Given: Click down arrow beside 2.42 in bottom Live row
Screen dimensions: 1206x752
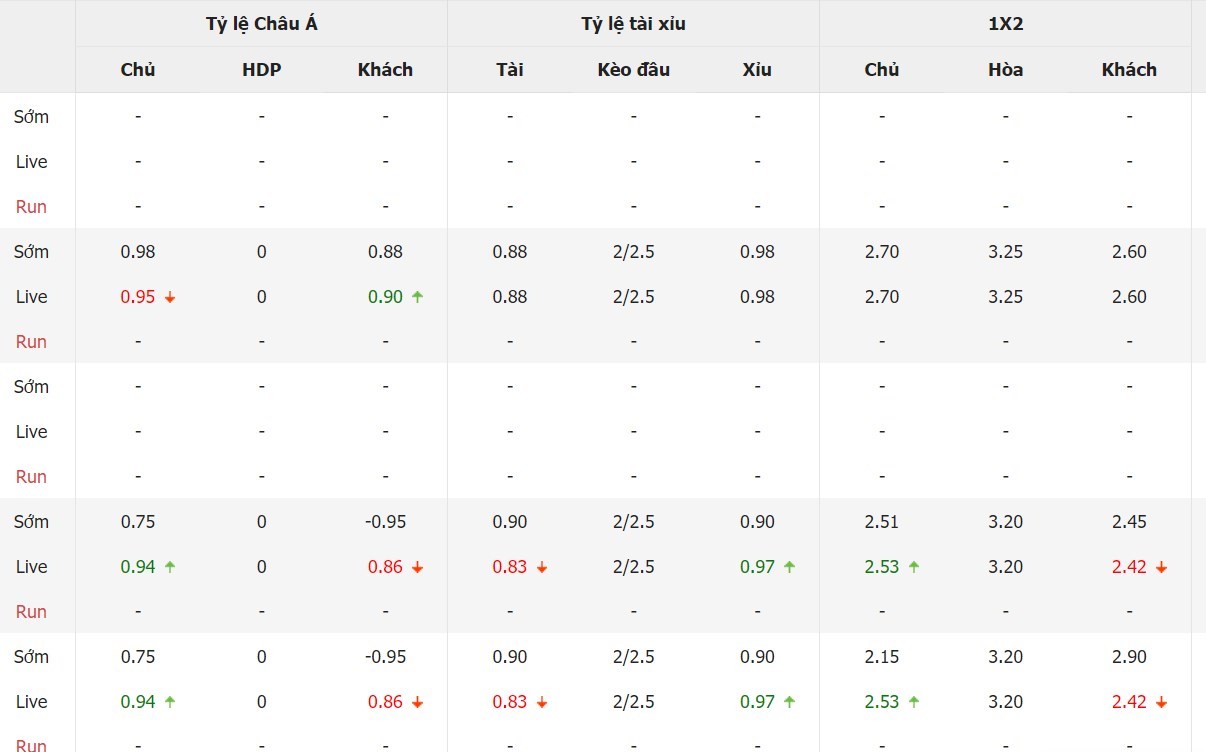Looking at the screenshot, I should (1161, 702).
